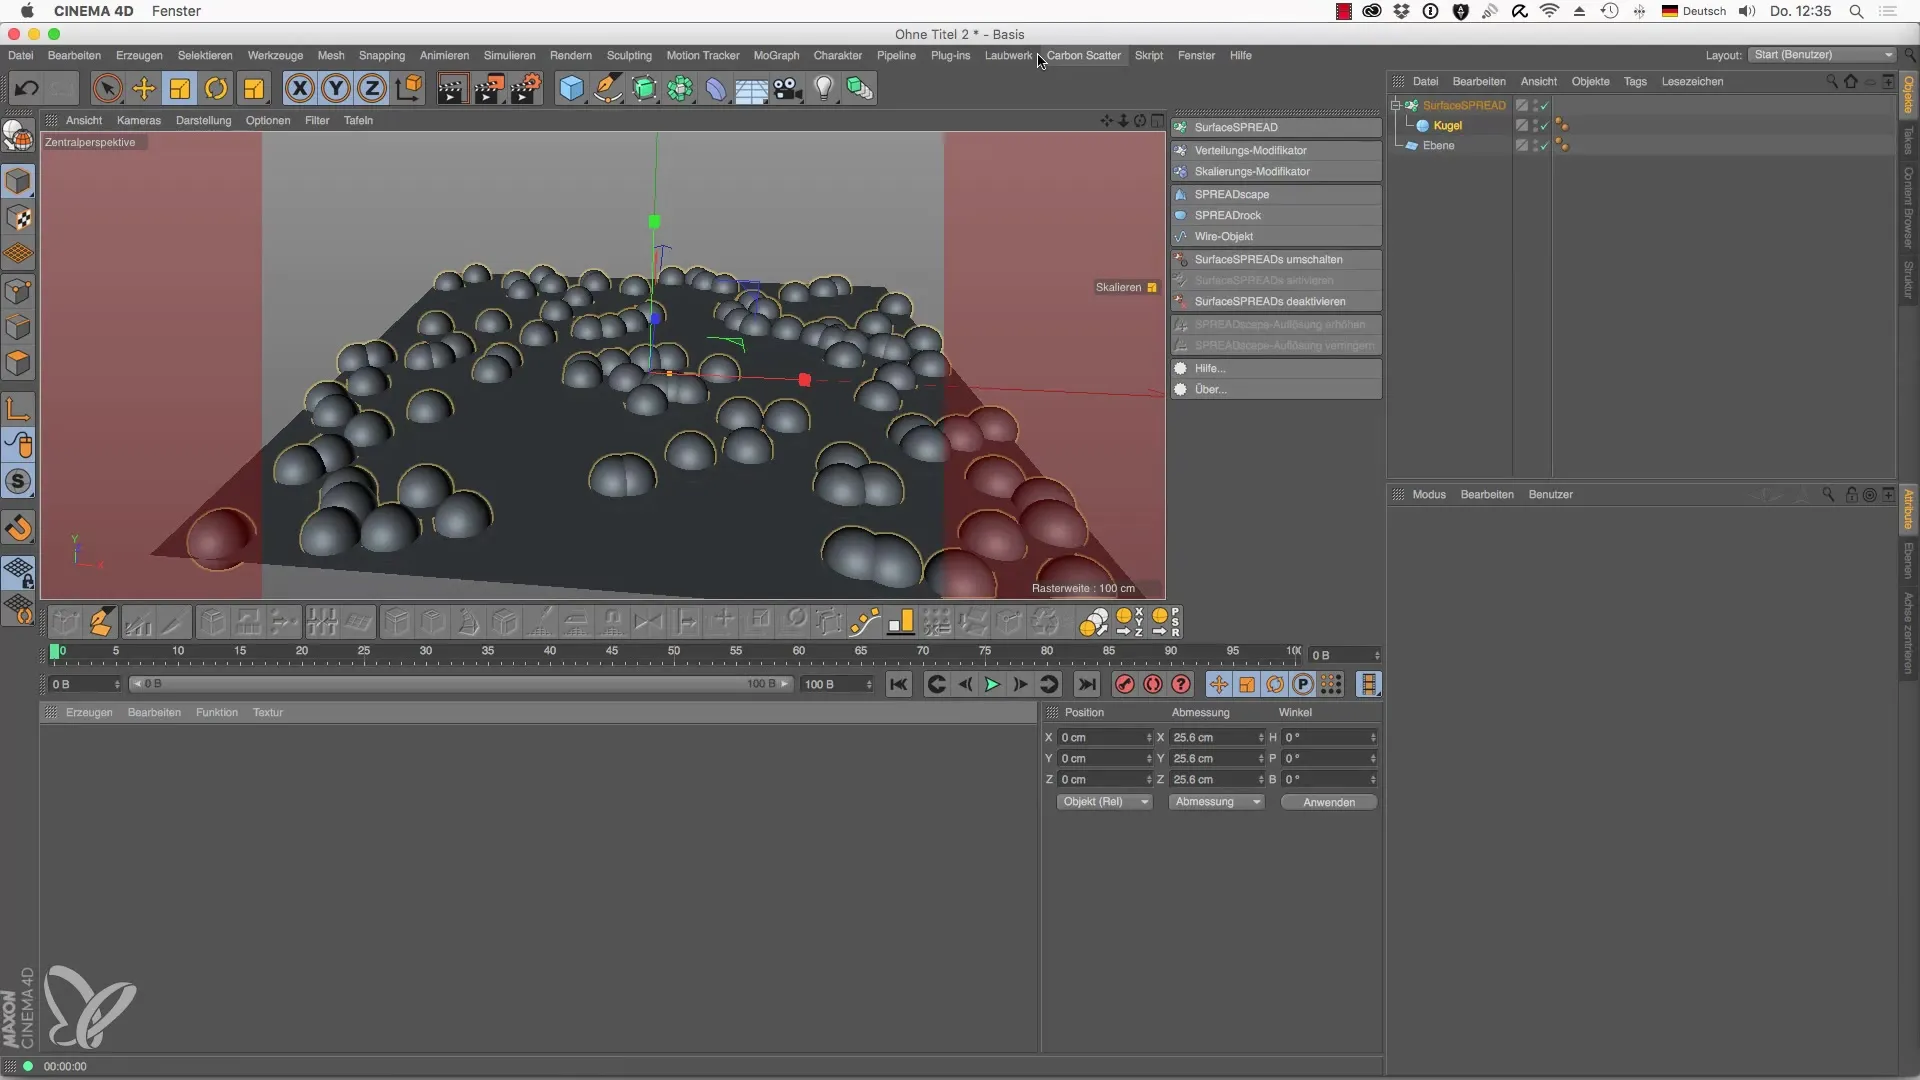Viewport: 1920px width, 1080px height.
Task: Select the Live Selection arrow tool
Action: [x=107, y=89]
